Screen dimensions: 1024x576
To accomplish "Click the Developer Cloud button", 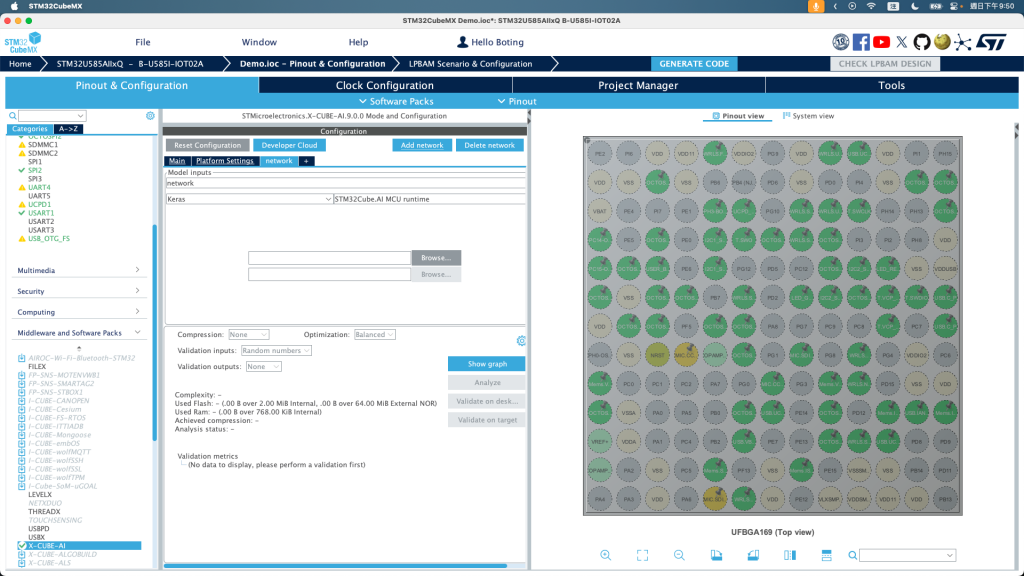I will click(289, 145).
